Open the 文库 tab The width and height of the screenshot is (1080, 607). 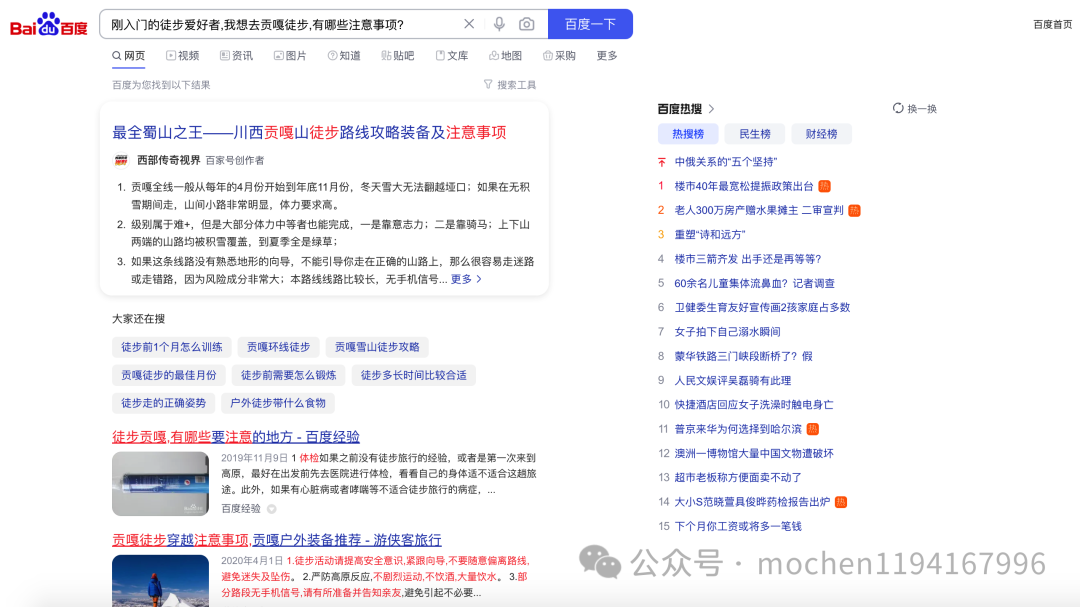coord(452,56)
